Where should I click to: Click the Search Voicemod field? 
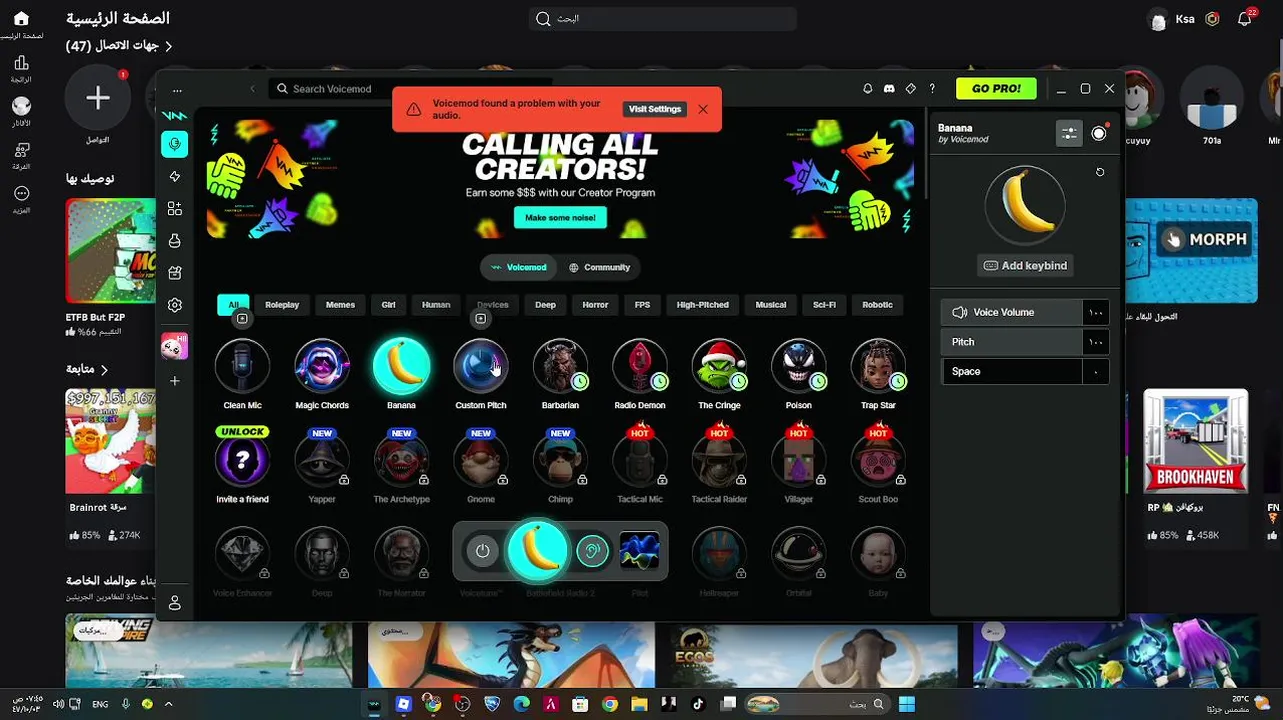point(410,89)
